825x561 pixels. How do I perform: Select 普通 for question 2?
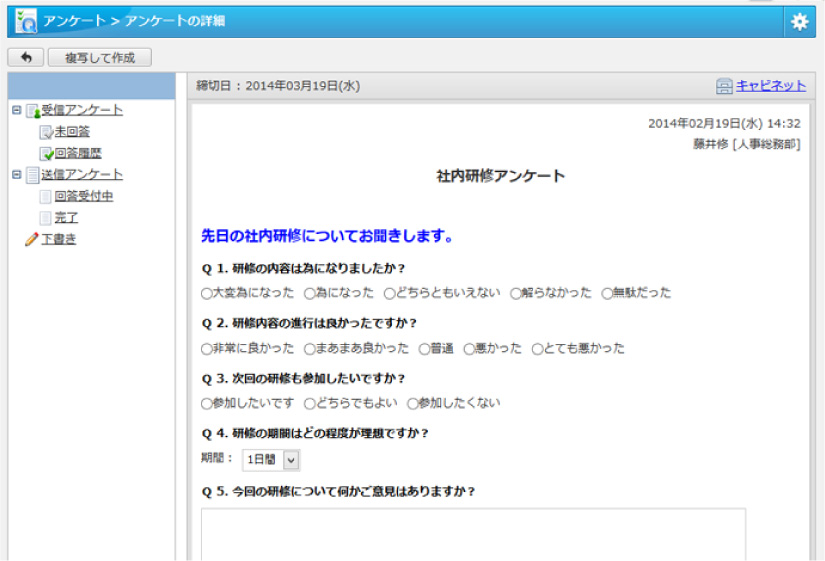coord(425,349)
